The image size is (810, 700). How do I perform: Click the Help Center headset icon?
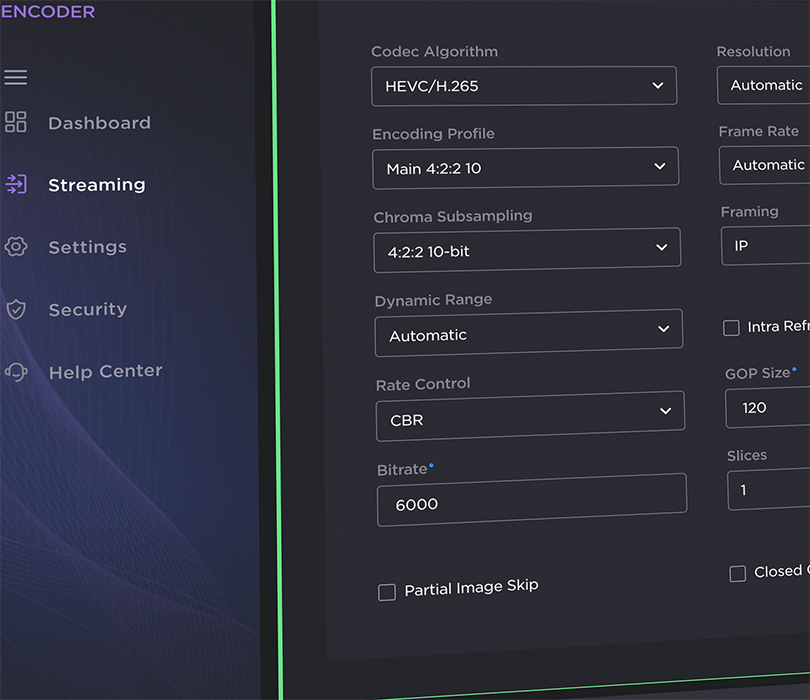tap(16, 371)
